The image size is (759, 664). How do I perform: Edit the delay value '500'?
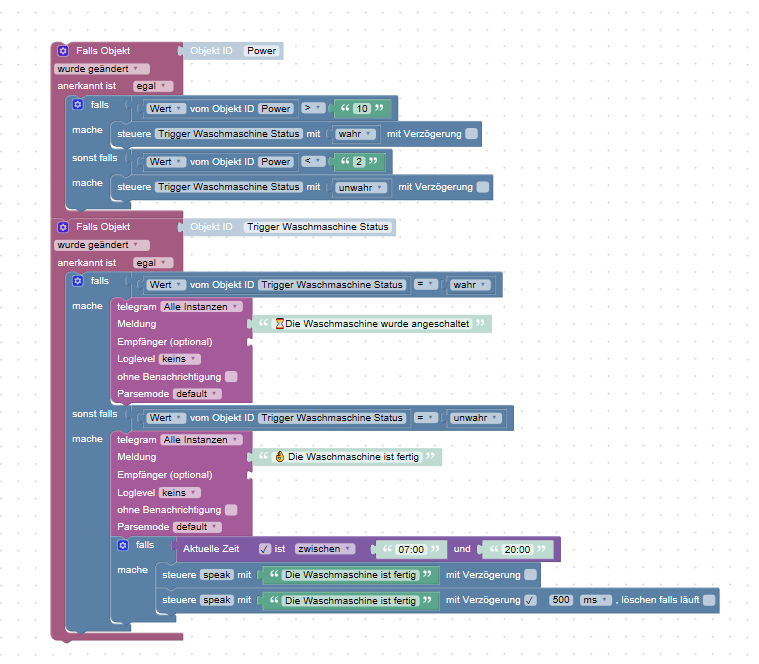tap(561, 600)
